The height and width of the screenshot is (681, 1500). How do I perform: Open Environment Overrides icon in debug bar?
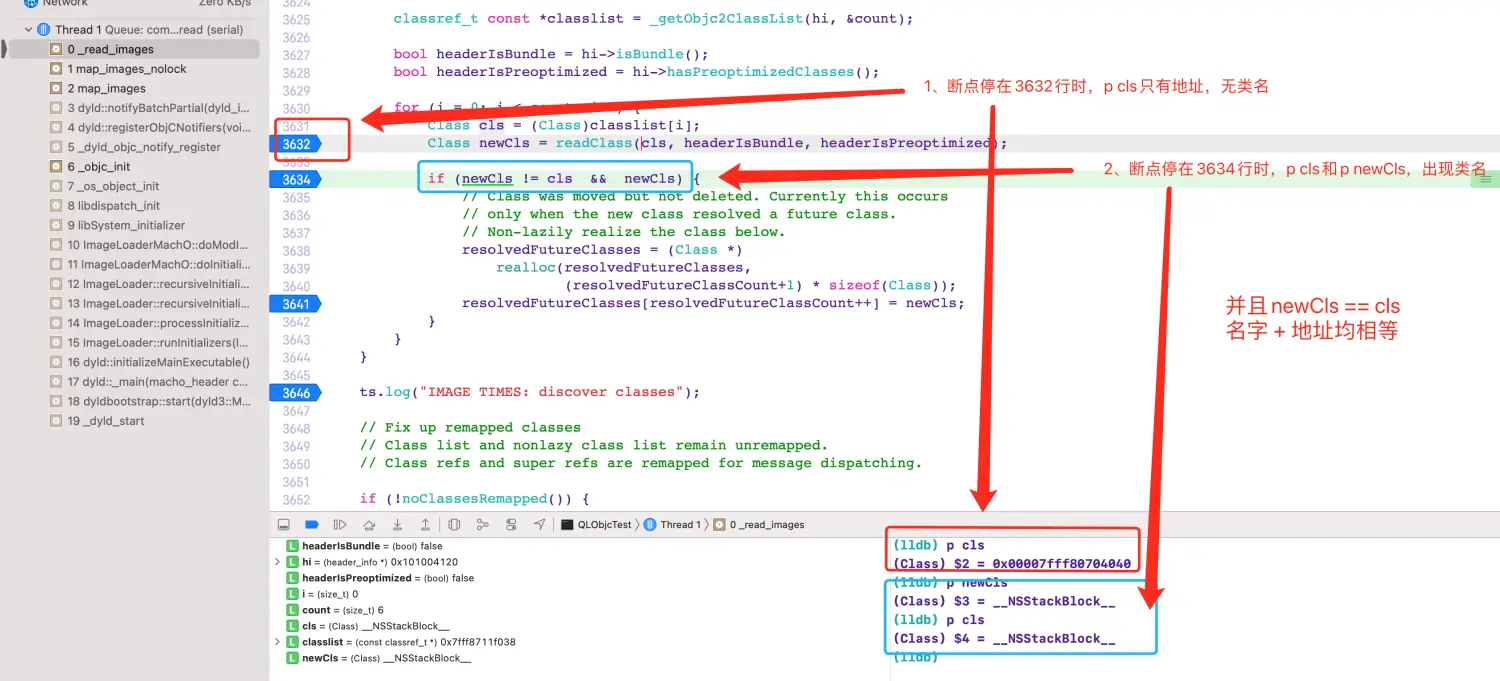click(511, 524)
